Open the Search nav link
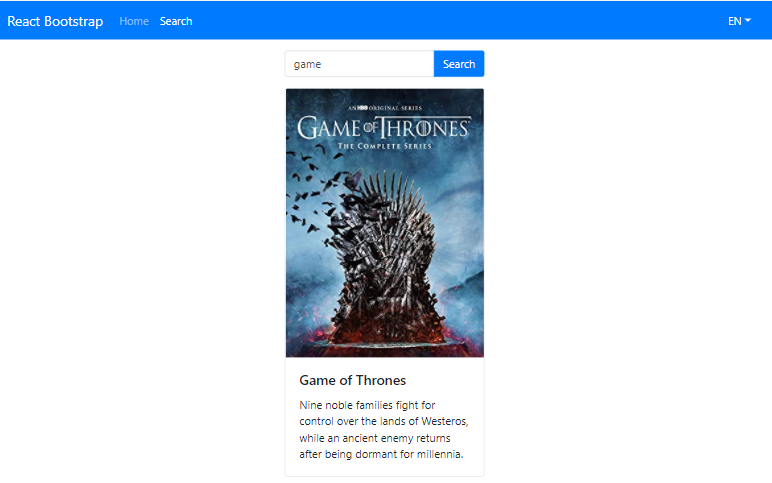 tap(176, 21)
